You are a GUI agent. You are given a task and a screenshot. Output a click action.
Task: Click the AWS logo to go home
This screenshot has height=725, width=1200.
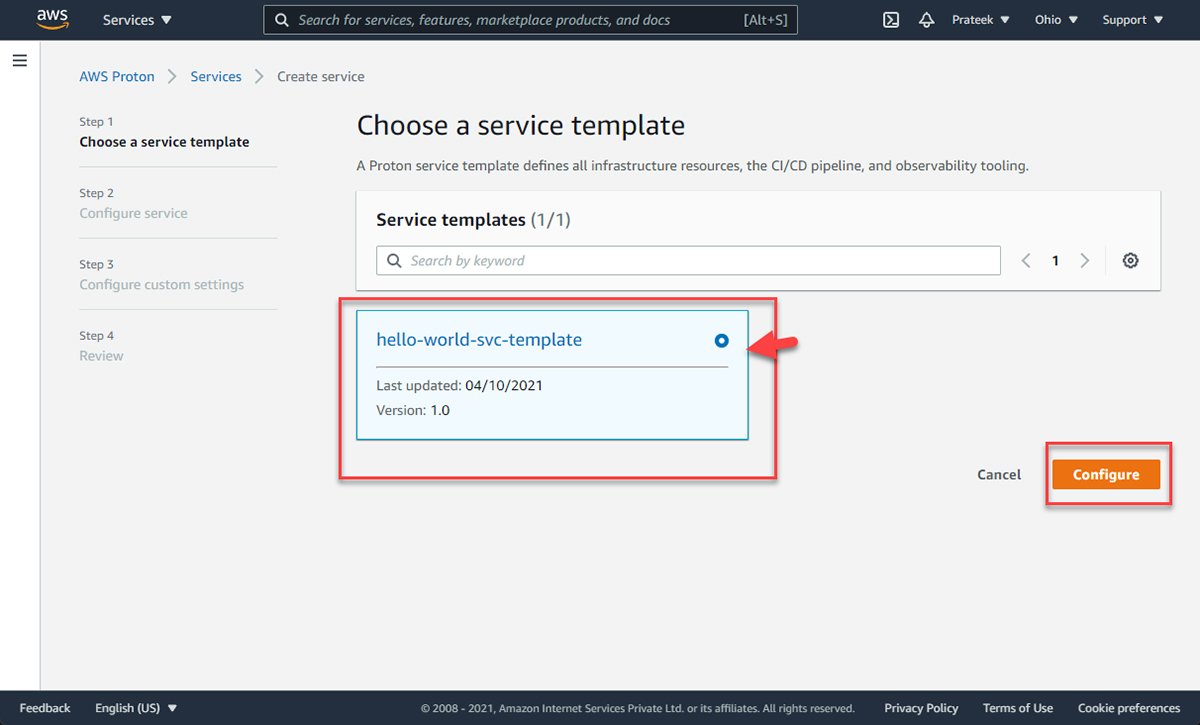(x=52, y=19)
